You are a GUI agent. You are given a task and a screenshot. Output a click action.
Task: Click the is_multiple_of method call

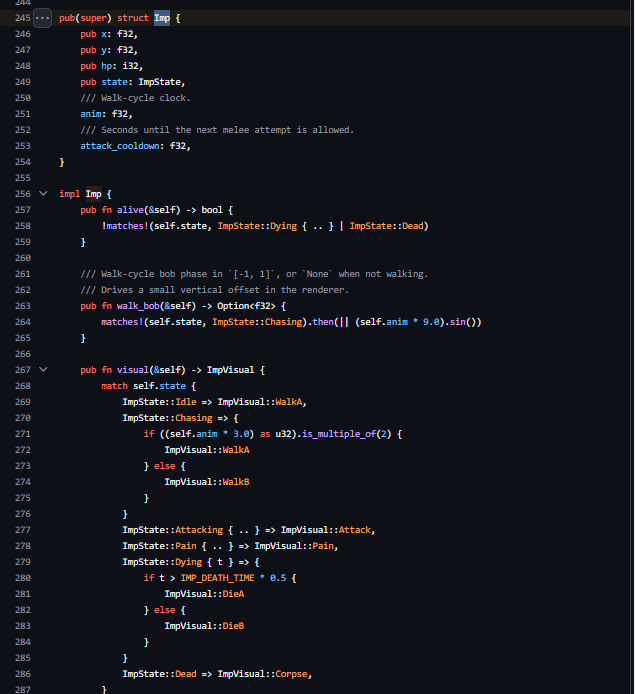click(x=339, y=434)
